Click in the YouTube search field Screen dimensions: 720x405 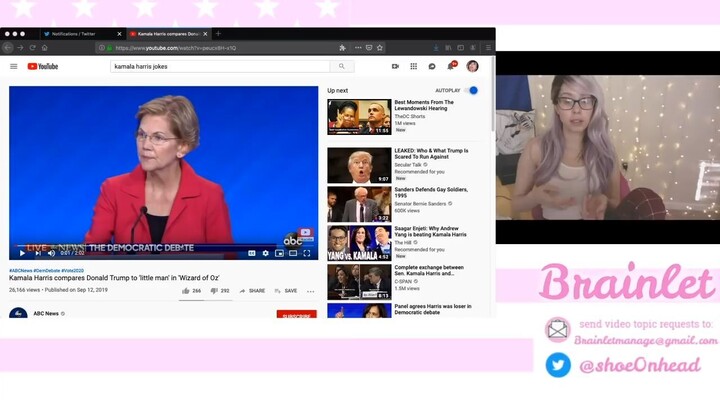click(x=220, y=67)
